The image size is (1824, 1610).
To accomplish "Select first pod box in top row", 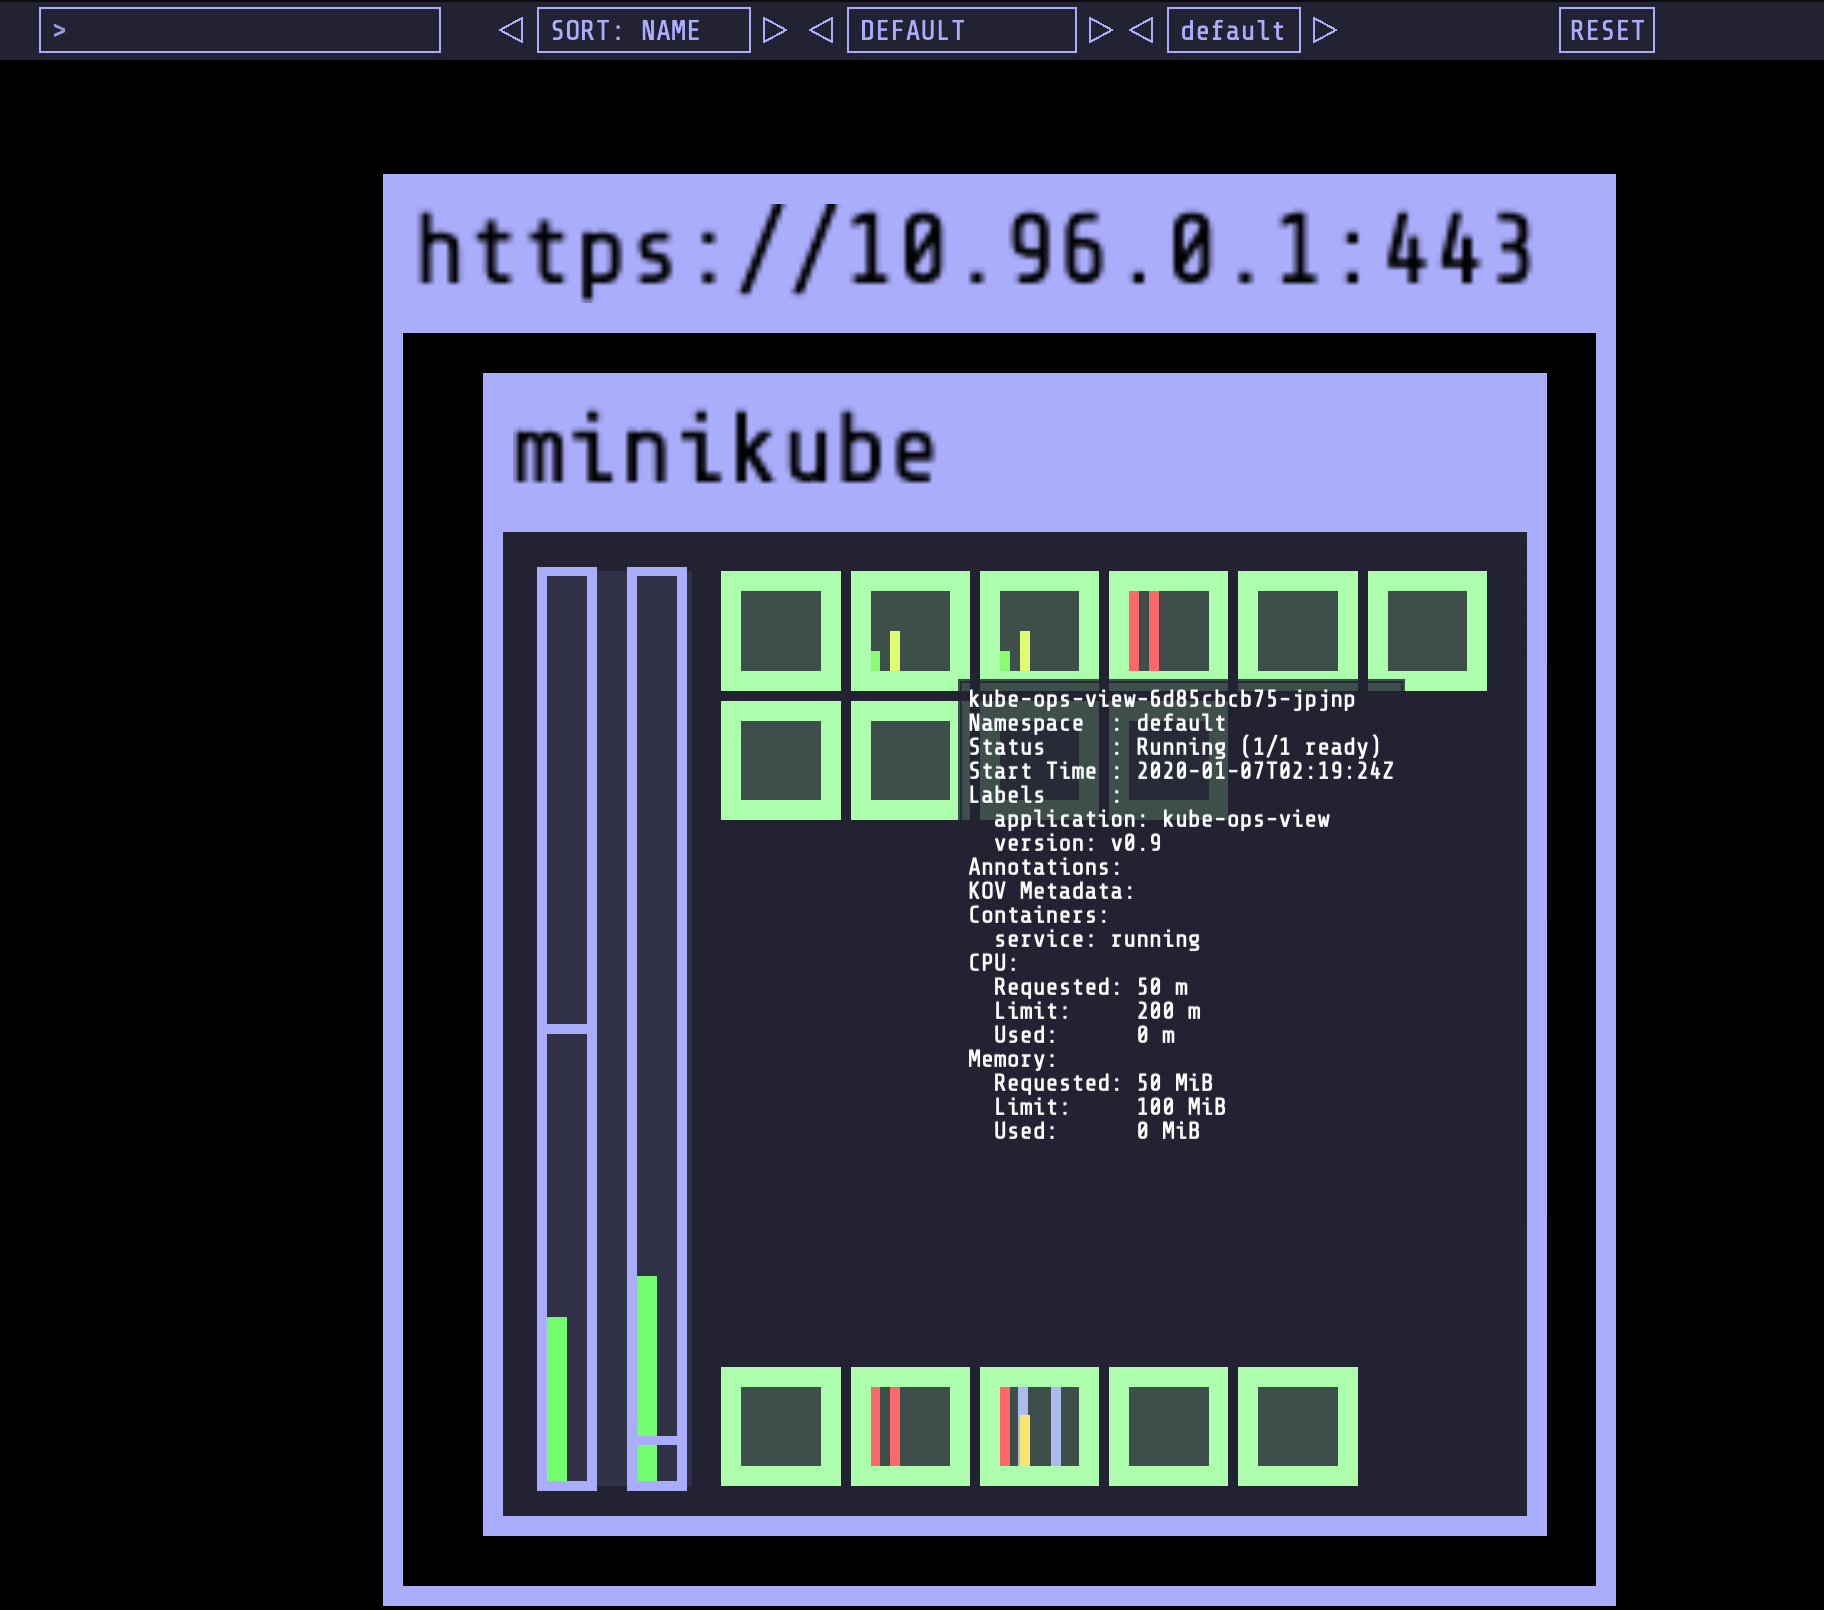I will point(780,630).
